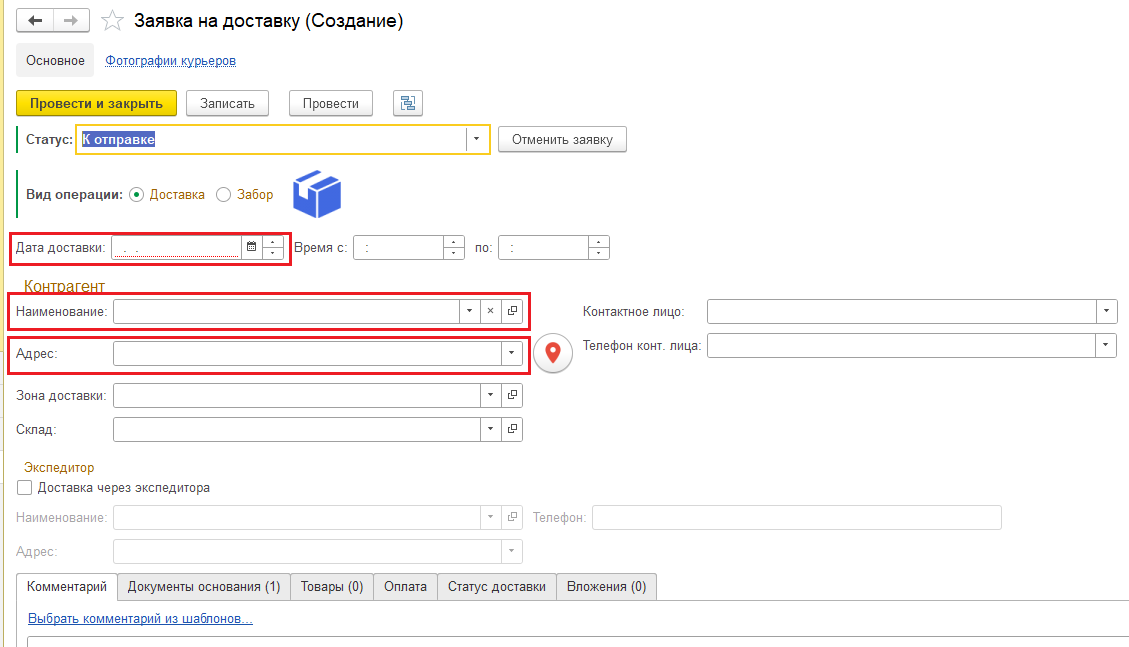Viewport: 1129px width, 647px height.
Task: Select the Забор operation type
Action: coord(245,194)
